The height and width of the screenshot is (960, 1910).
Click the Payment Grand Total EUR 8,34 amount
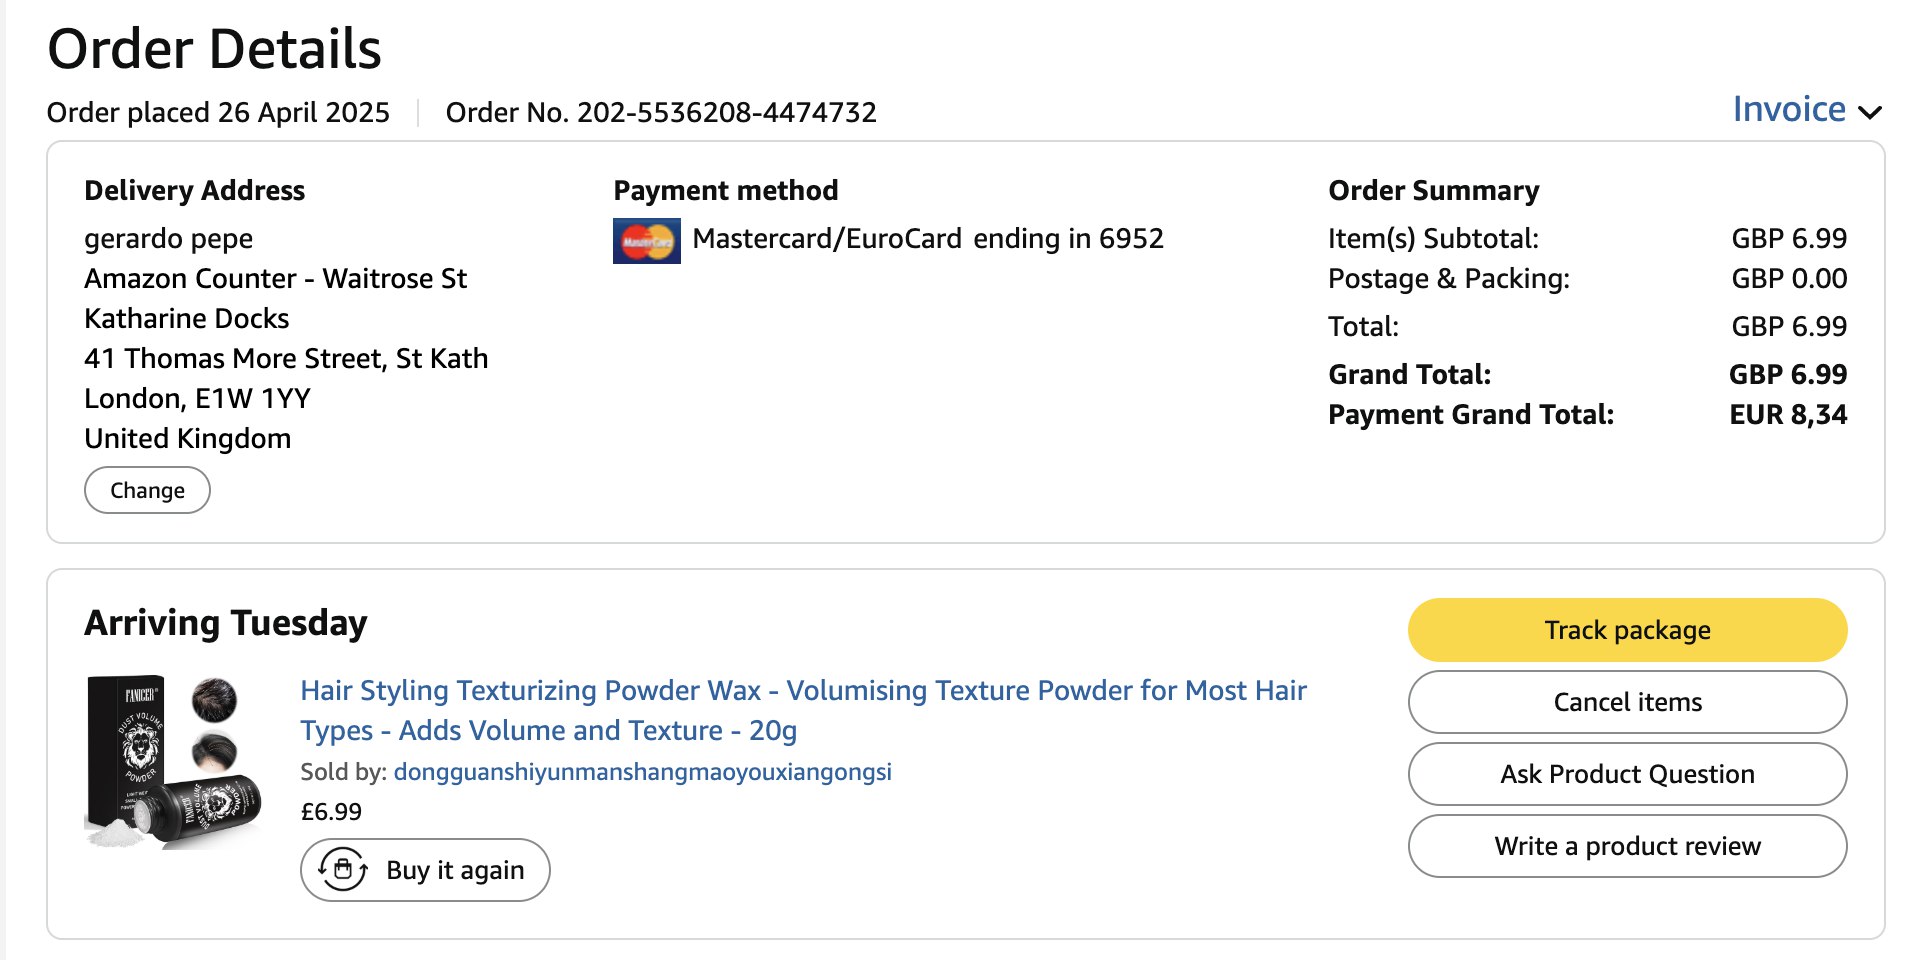point(1787,415)
